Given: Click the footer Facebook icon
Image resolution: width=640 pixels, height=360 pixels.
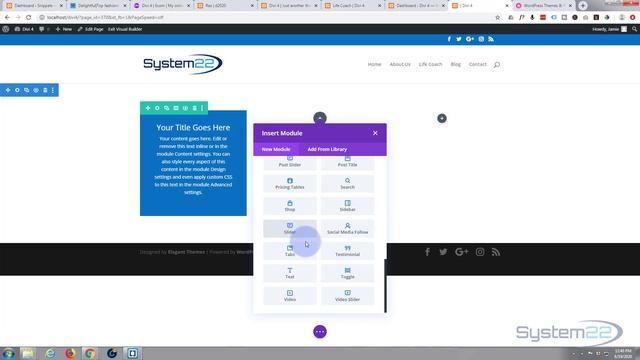Looking at the screenshot, I should point(427,252).
